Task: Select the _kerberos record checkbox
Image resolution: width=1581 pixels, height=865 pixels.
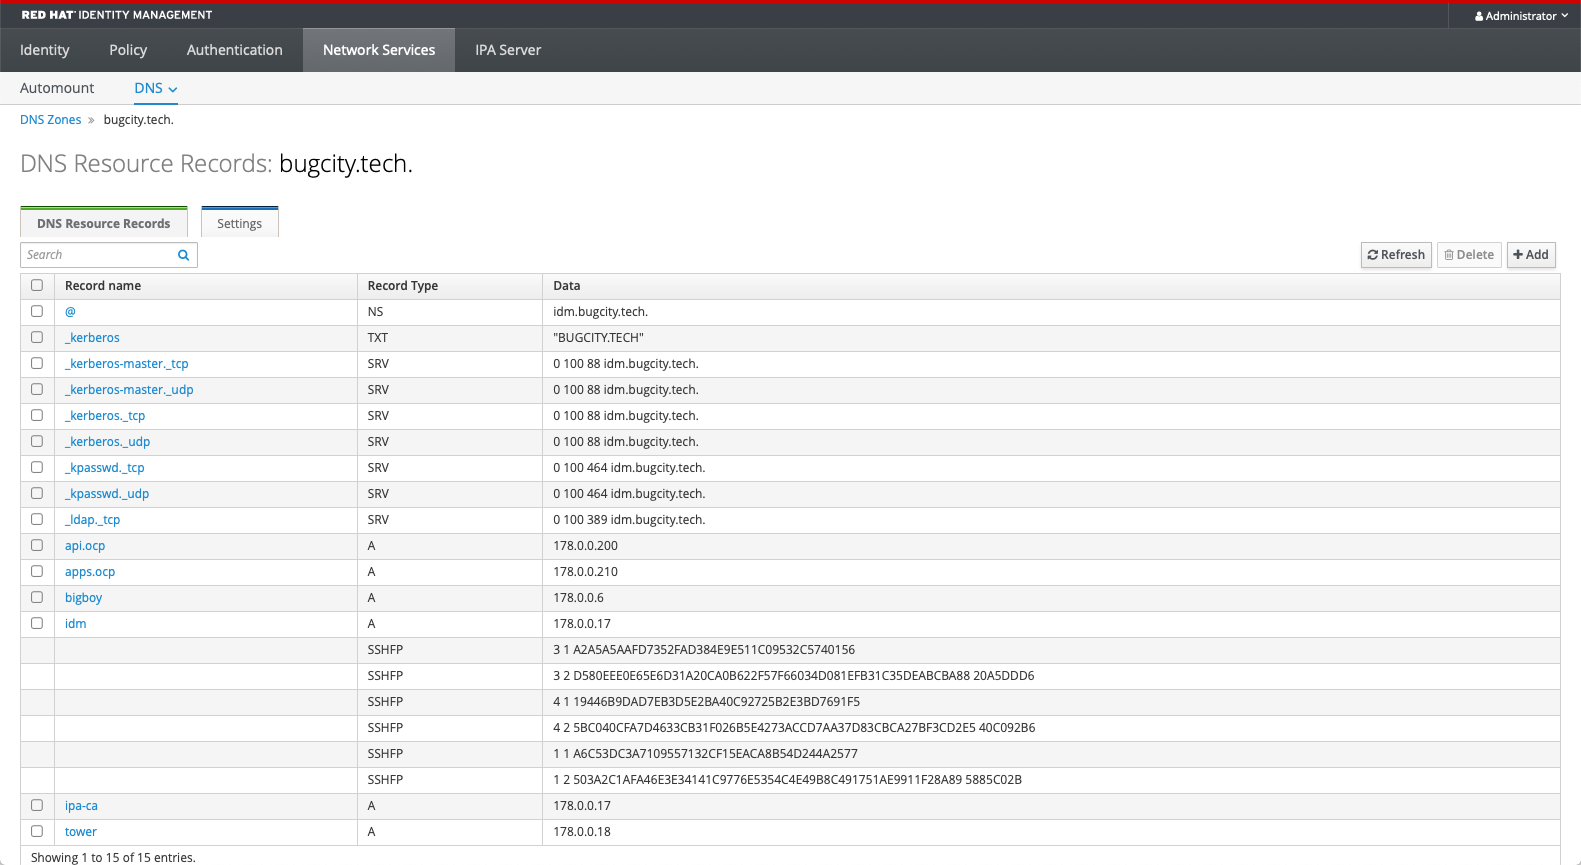Action: [x=37, y=337]
